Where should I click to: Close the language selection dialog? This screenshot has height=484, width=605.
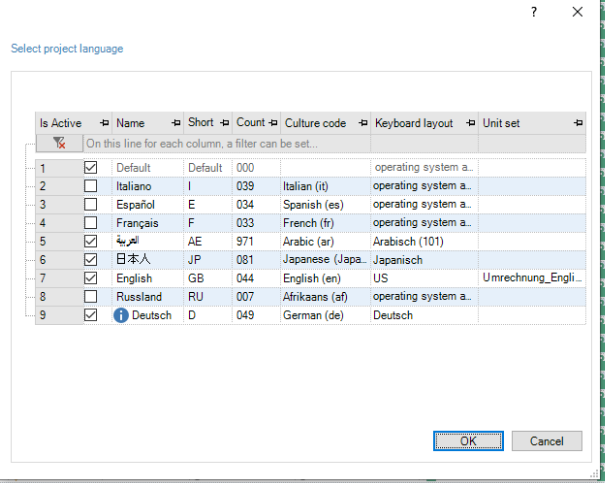(577, 12)
